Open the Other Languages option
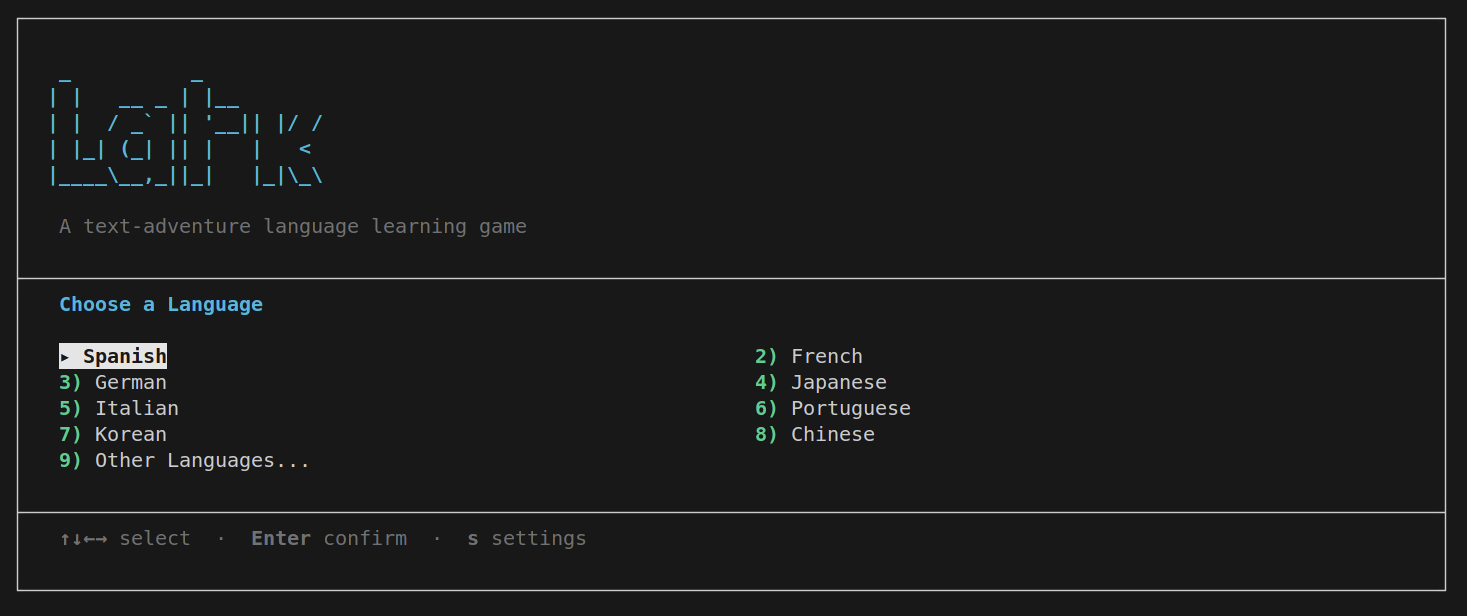 (201, 460)
